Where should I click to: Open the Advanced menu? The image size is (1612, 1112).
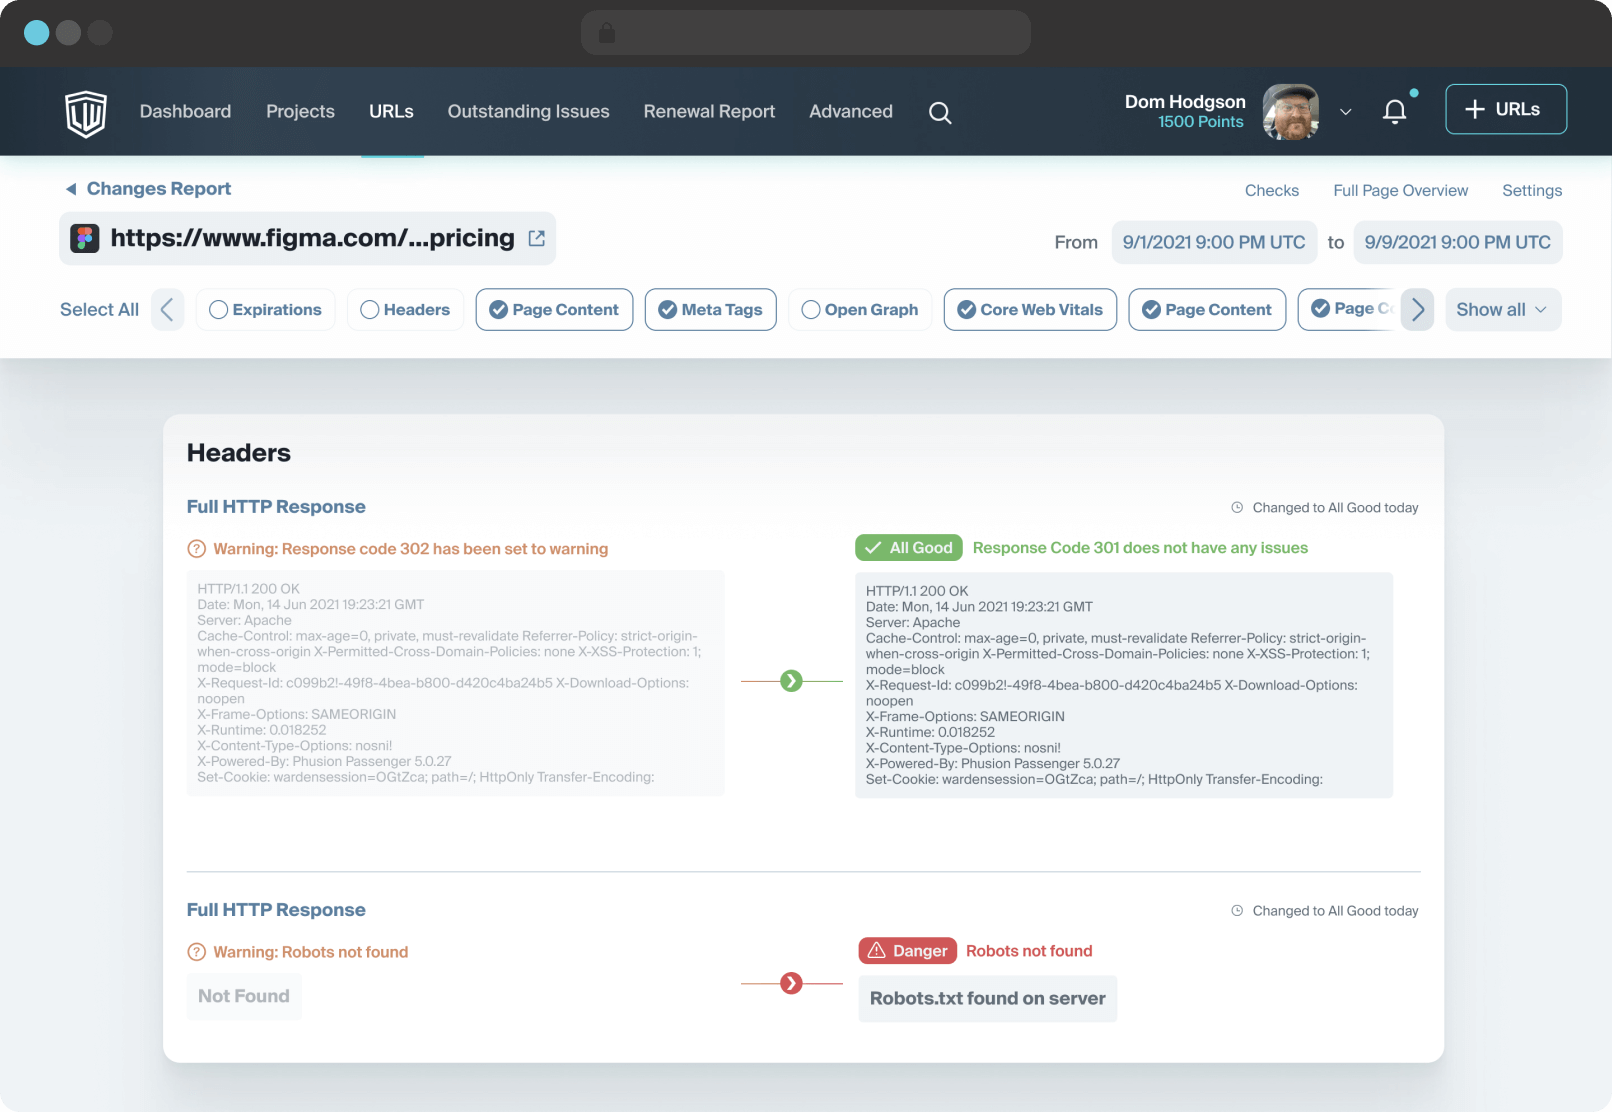851,111
